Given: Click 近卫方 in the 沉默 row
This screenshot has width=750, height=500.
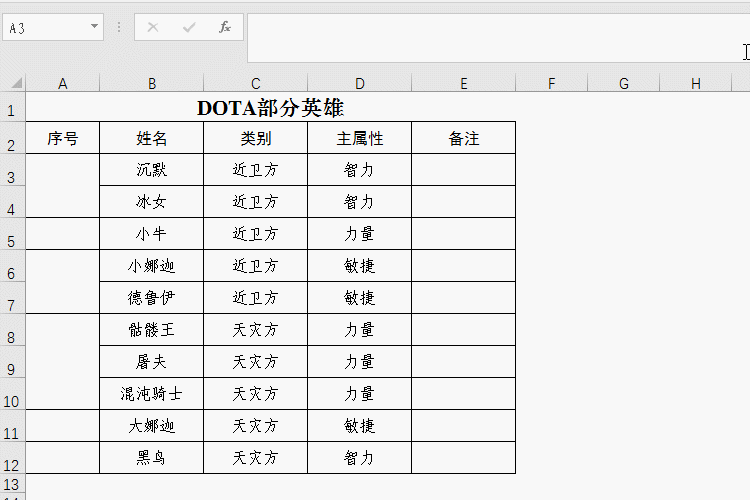Looking at the screenshot, I should pyautogui.click(x=255, y=170).
